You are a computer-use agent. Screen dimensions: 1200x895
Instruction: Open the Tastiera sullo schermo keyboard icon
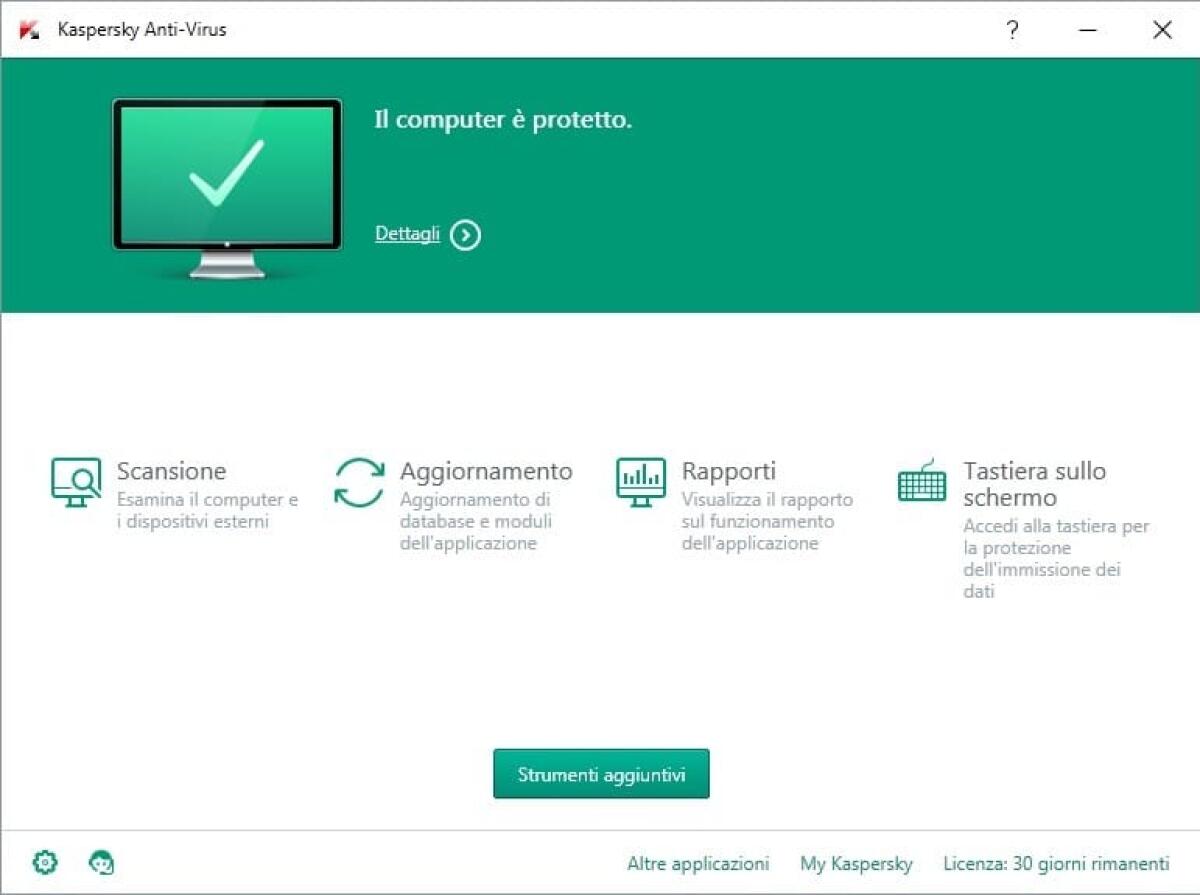(921, 483)
